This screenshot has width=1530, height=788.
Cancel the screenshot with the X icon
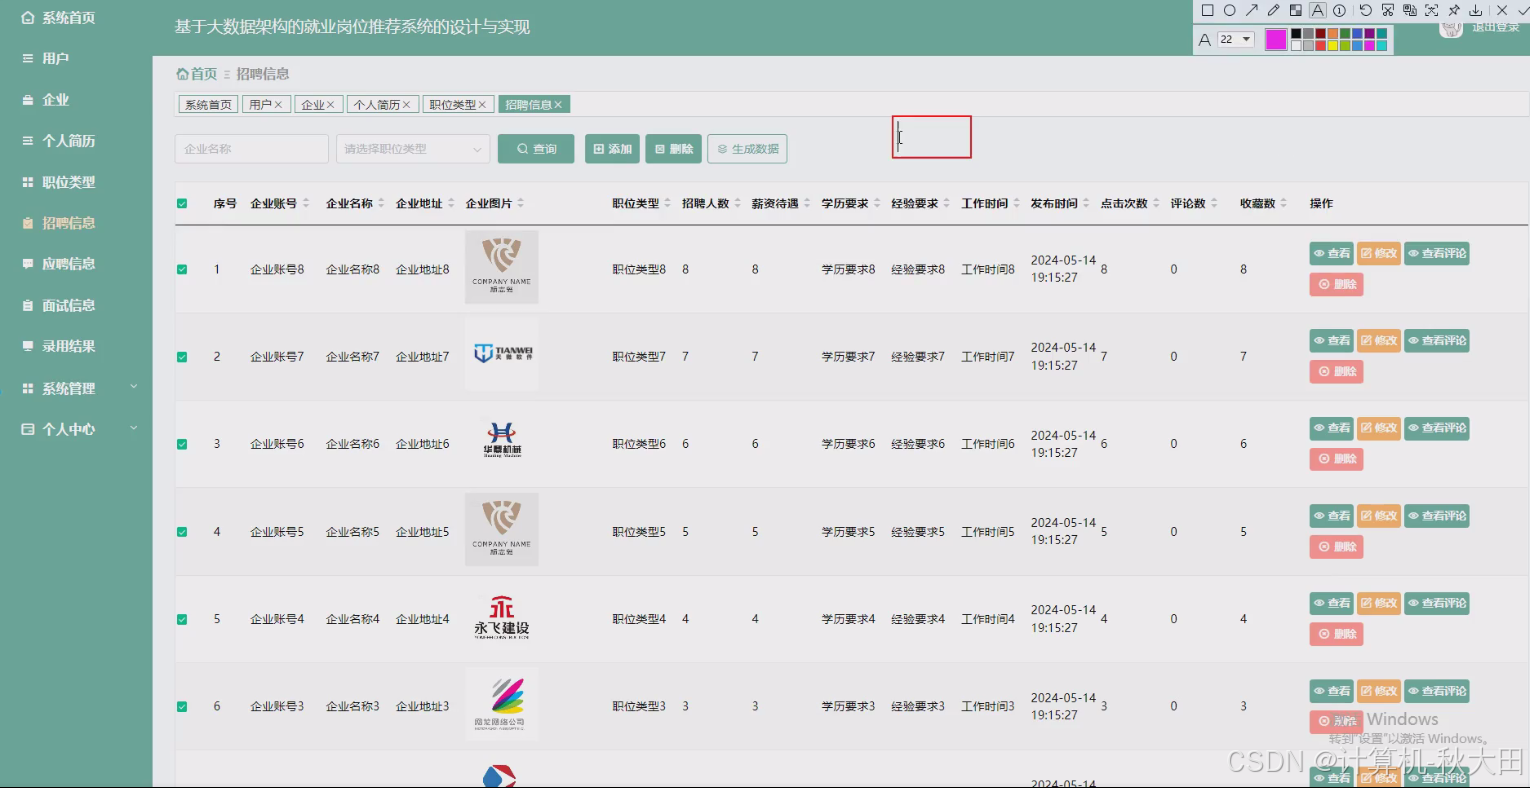[1502, 10]
